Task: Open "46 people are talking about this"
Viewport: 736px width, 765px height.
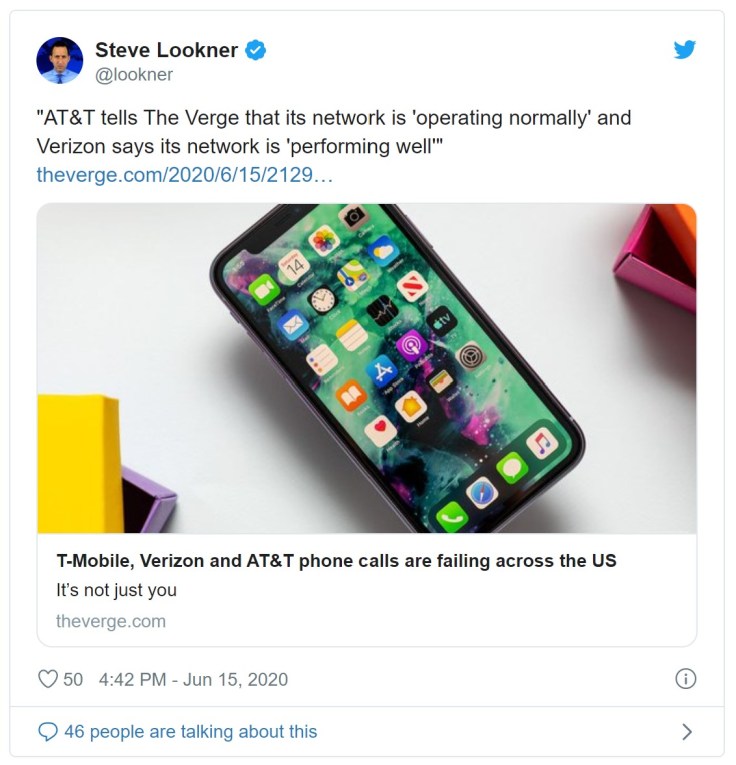Action: pyautogui.click(x=191, y=732)
